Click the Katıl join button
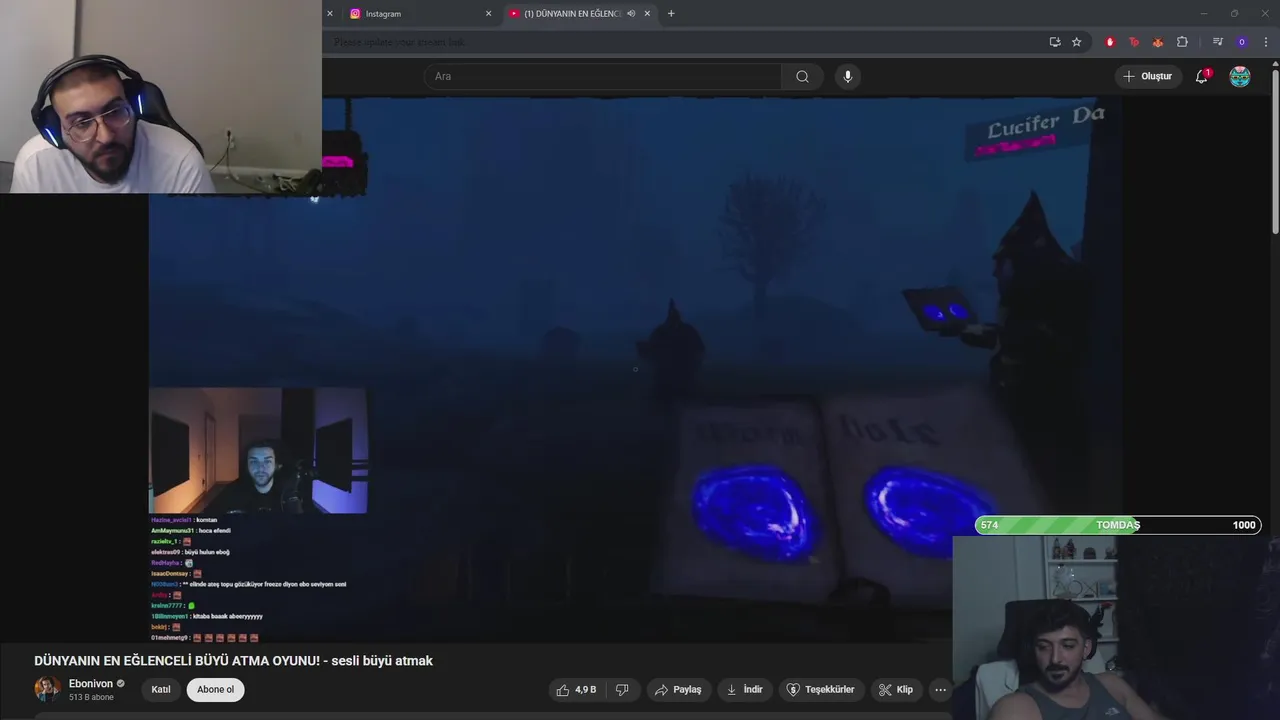Image resolution: width=1280 pixels, height=720 pixels. coord(161,689)
